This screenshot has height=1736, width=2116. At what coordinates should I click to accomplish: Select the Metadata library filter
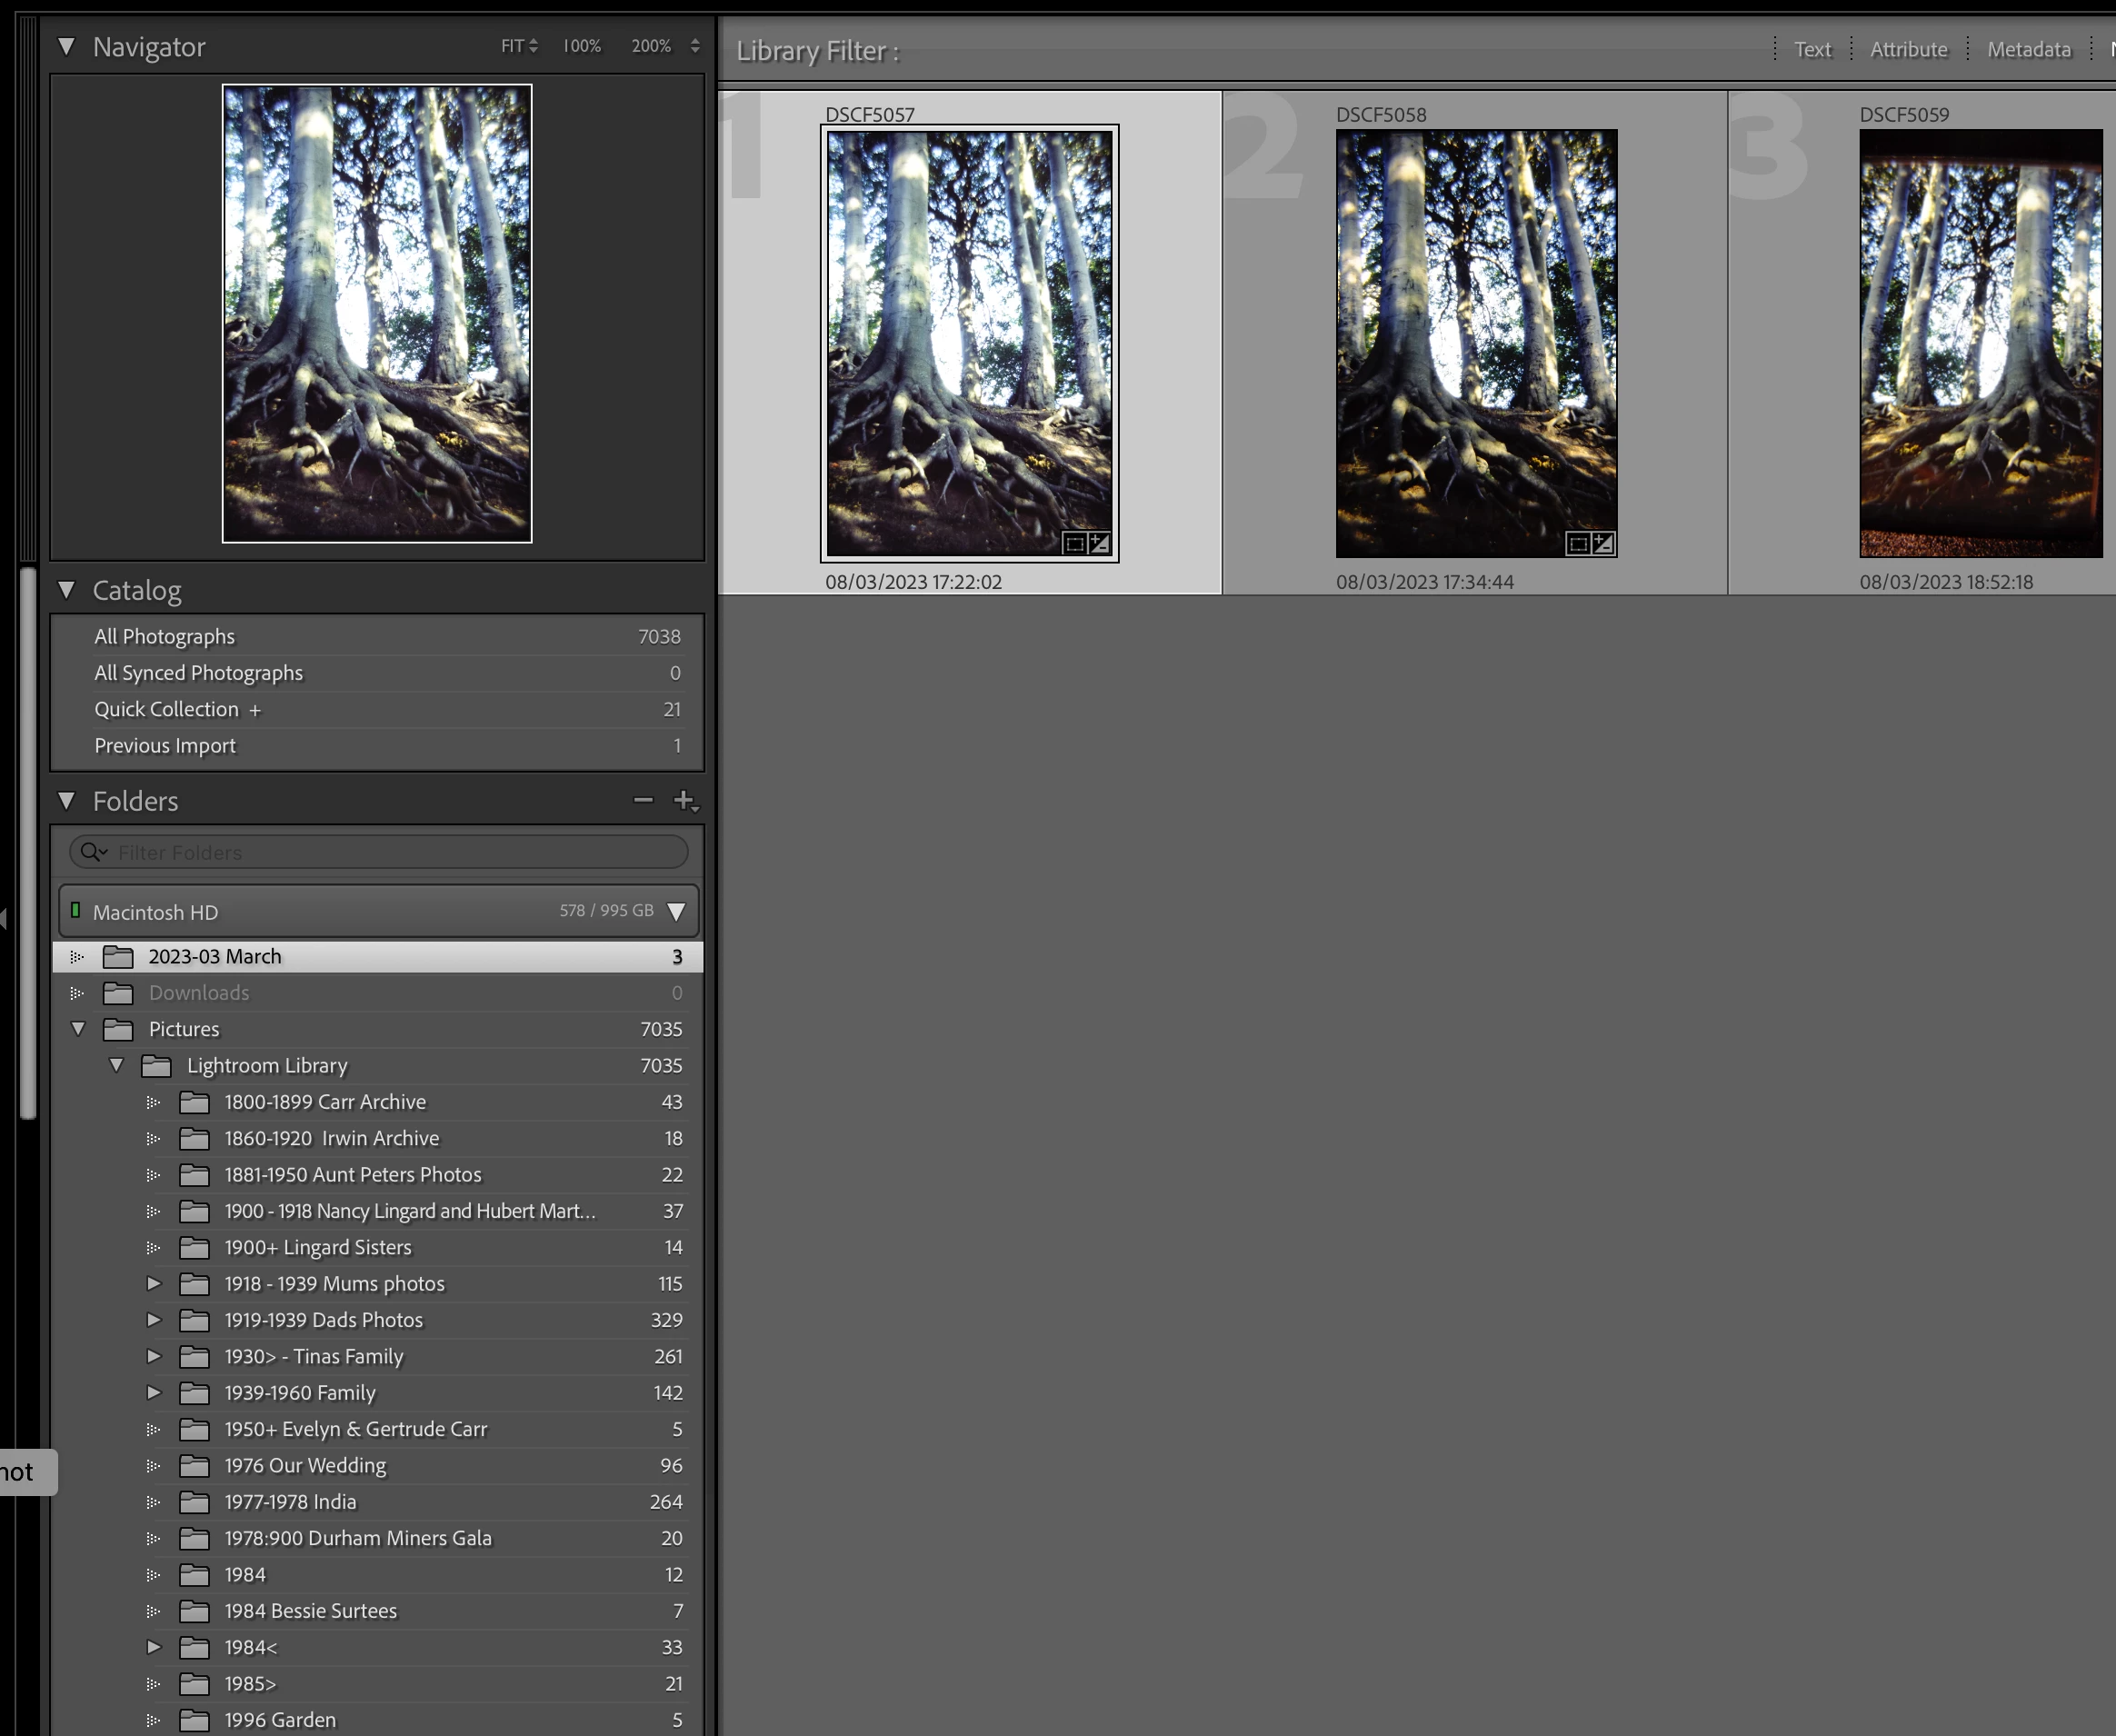pos(2028,49)
